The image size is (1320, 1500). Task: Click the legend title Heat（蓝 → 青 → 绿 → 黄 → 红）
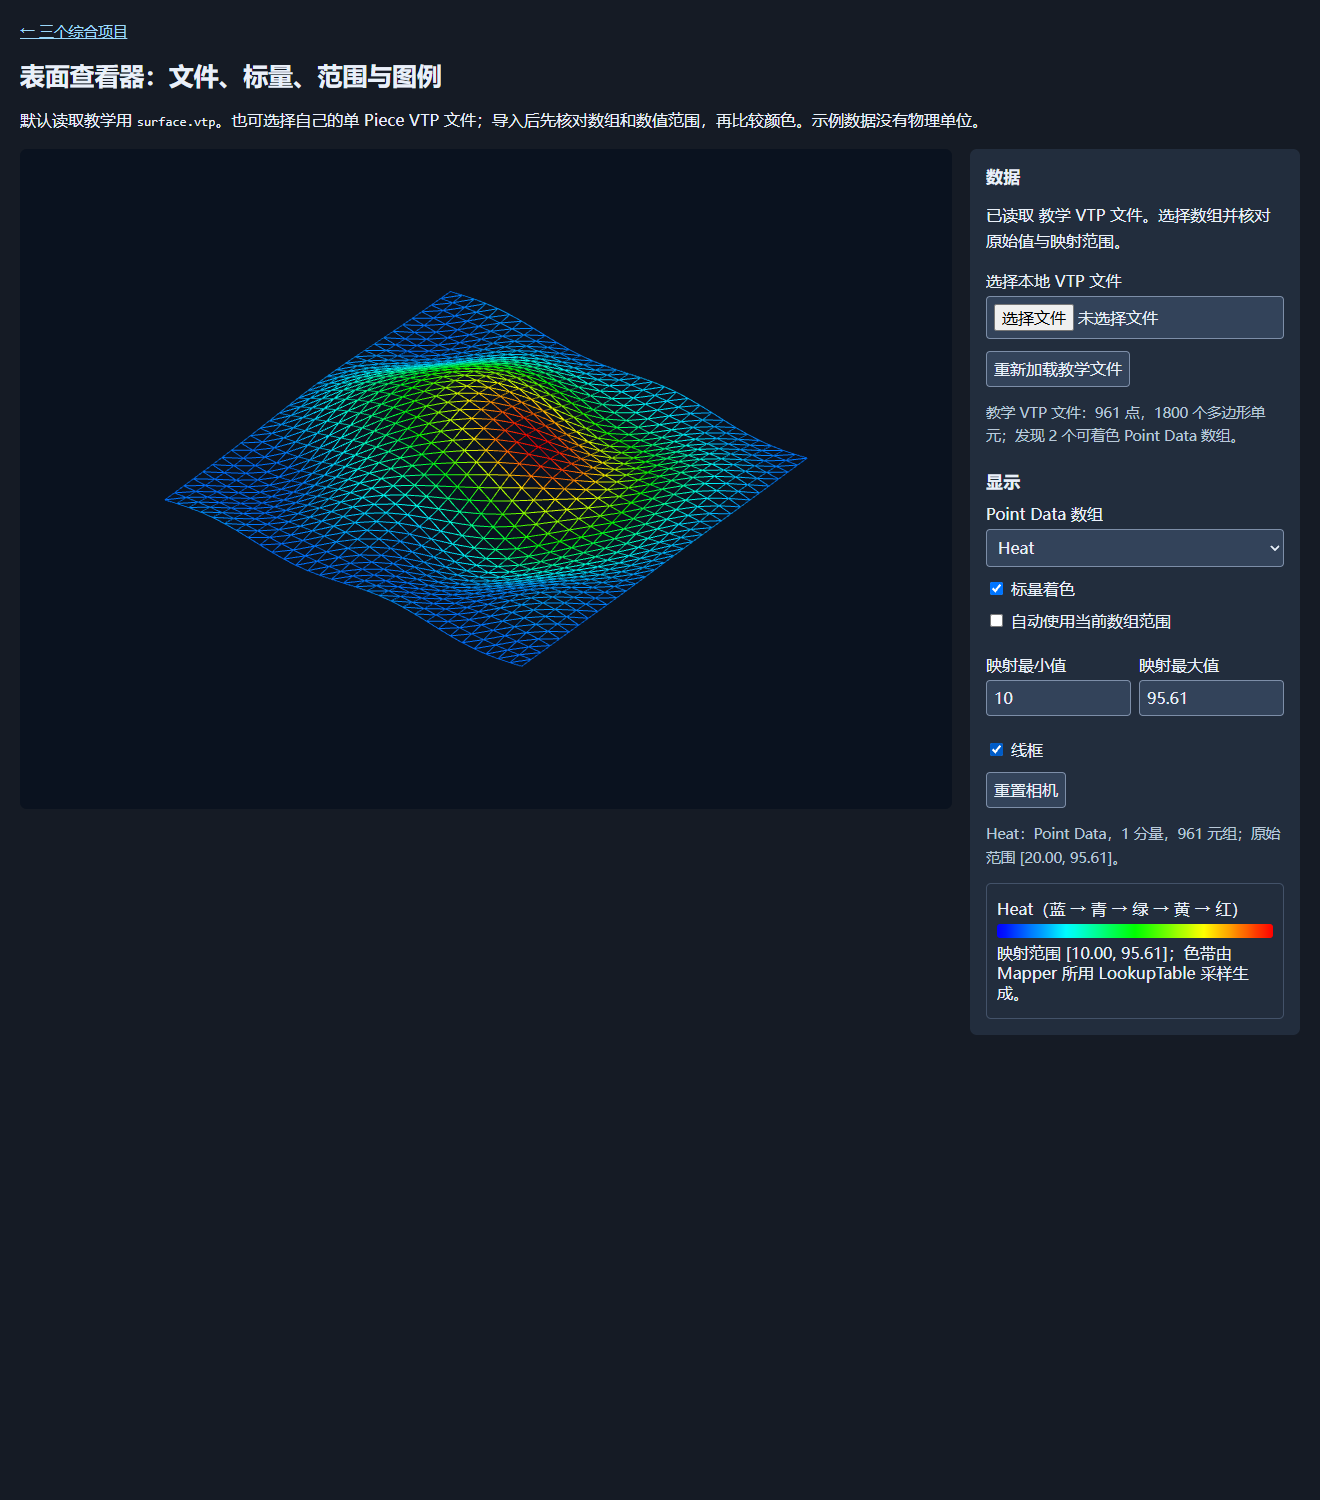point(1118,909)
